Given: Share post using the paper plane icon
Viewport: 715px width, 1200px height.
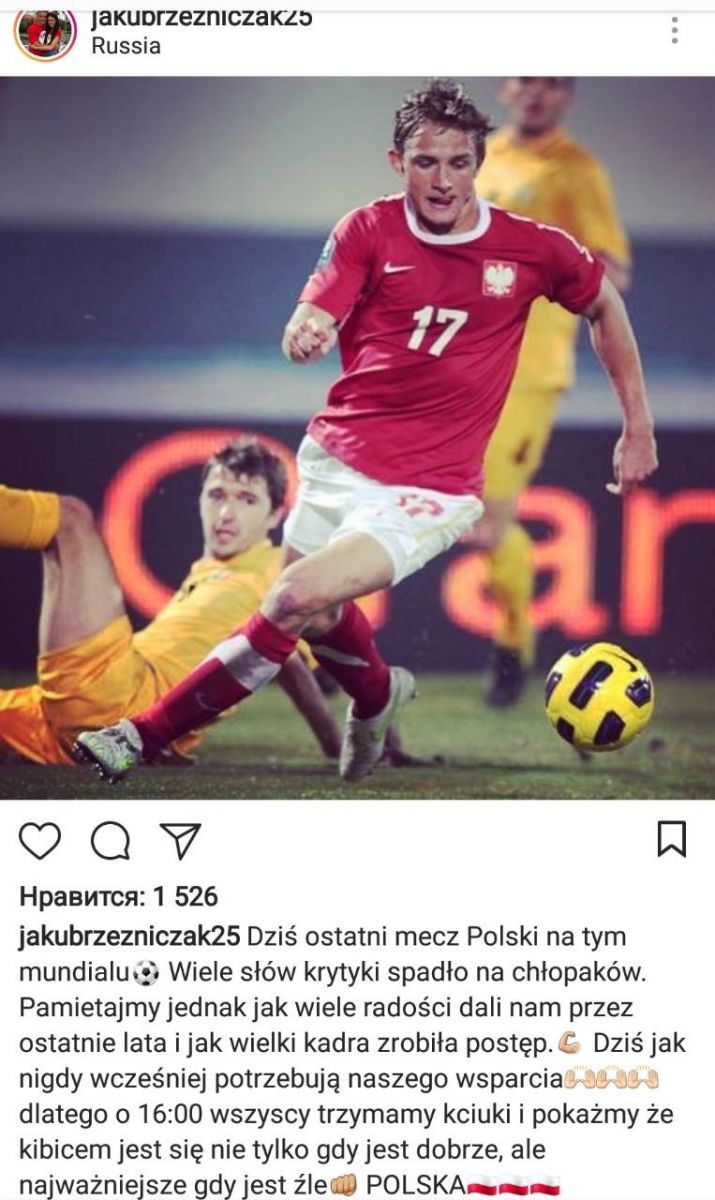Looking at the screenshot, I should pos(181,841).
